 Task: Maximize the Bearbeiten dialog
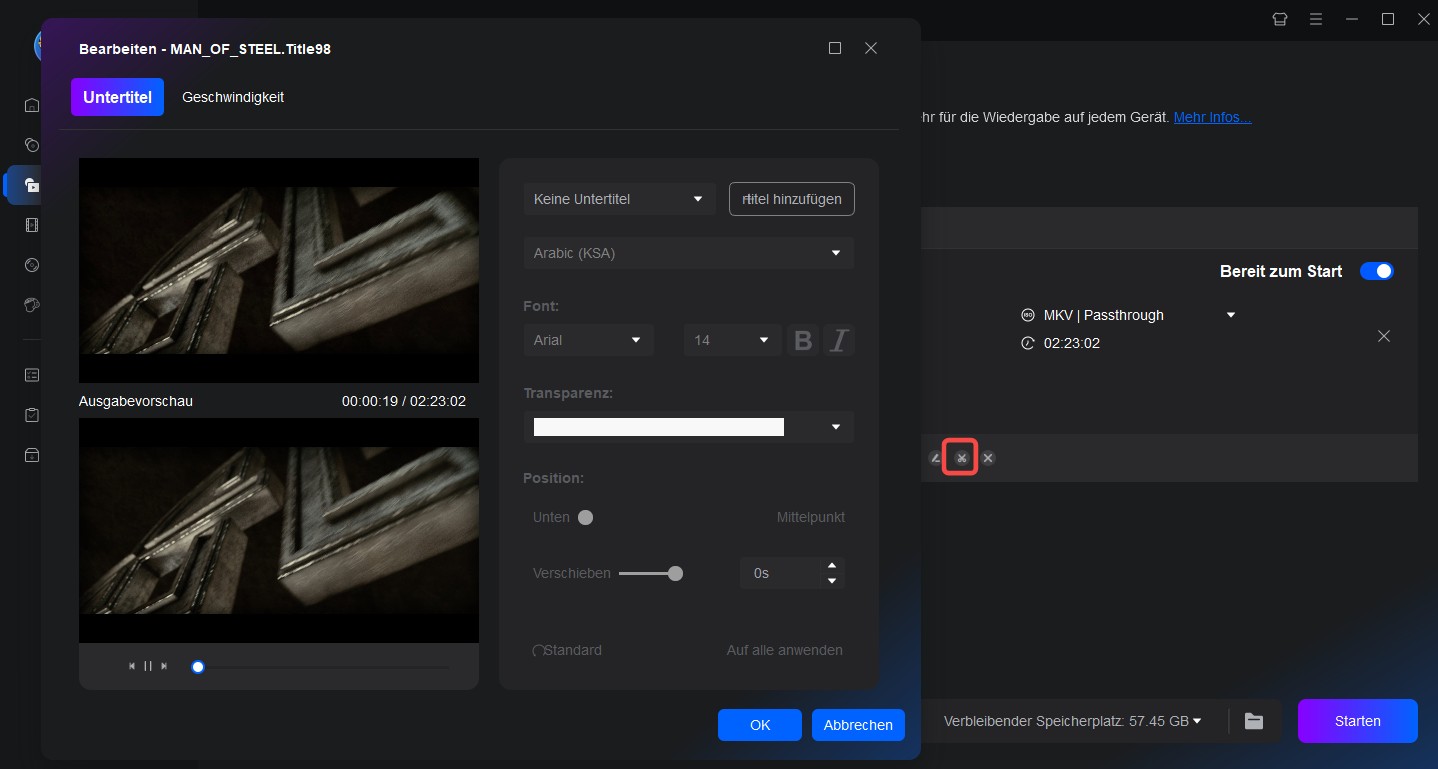[835, 48]
